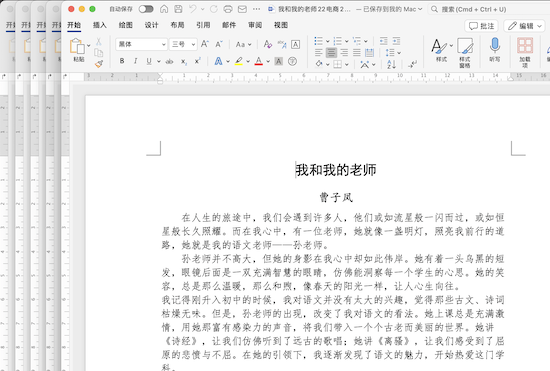Toggle subscript formatting

[x=184, y=61]
